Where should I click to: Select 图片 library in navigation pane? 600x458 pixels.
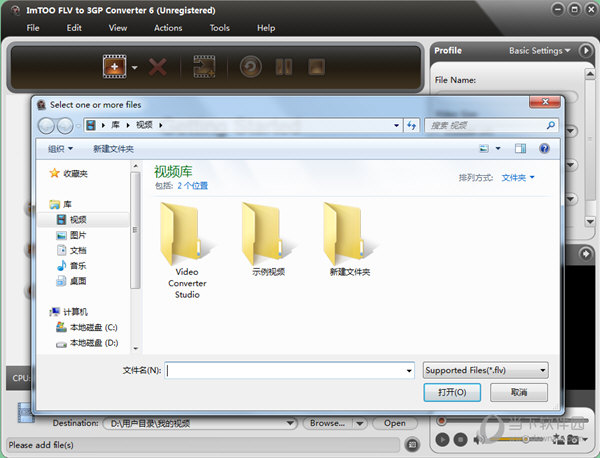click(72, 235)
